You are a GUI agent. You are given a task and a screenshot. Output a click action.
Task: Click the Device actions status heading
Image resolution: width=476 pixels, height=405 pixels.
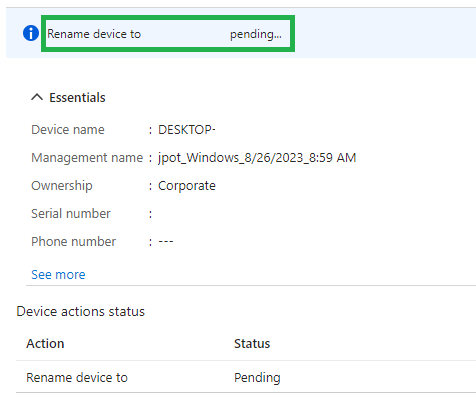pyautogui.click(x=80, y=312)
